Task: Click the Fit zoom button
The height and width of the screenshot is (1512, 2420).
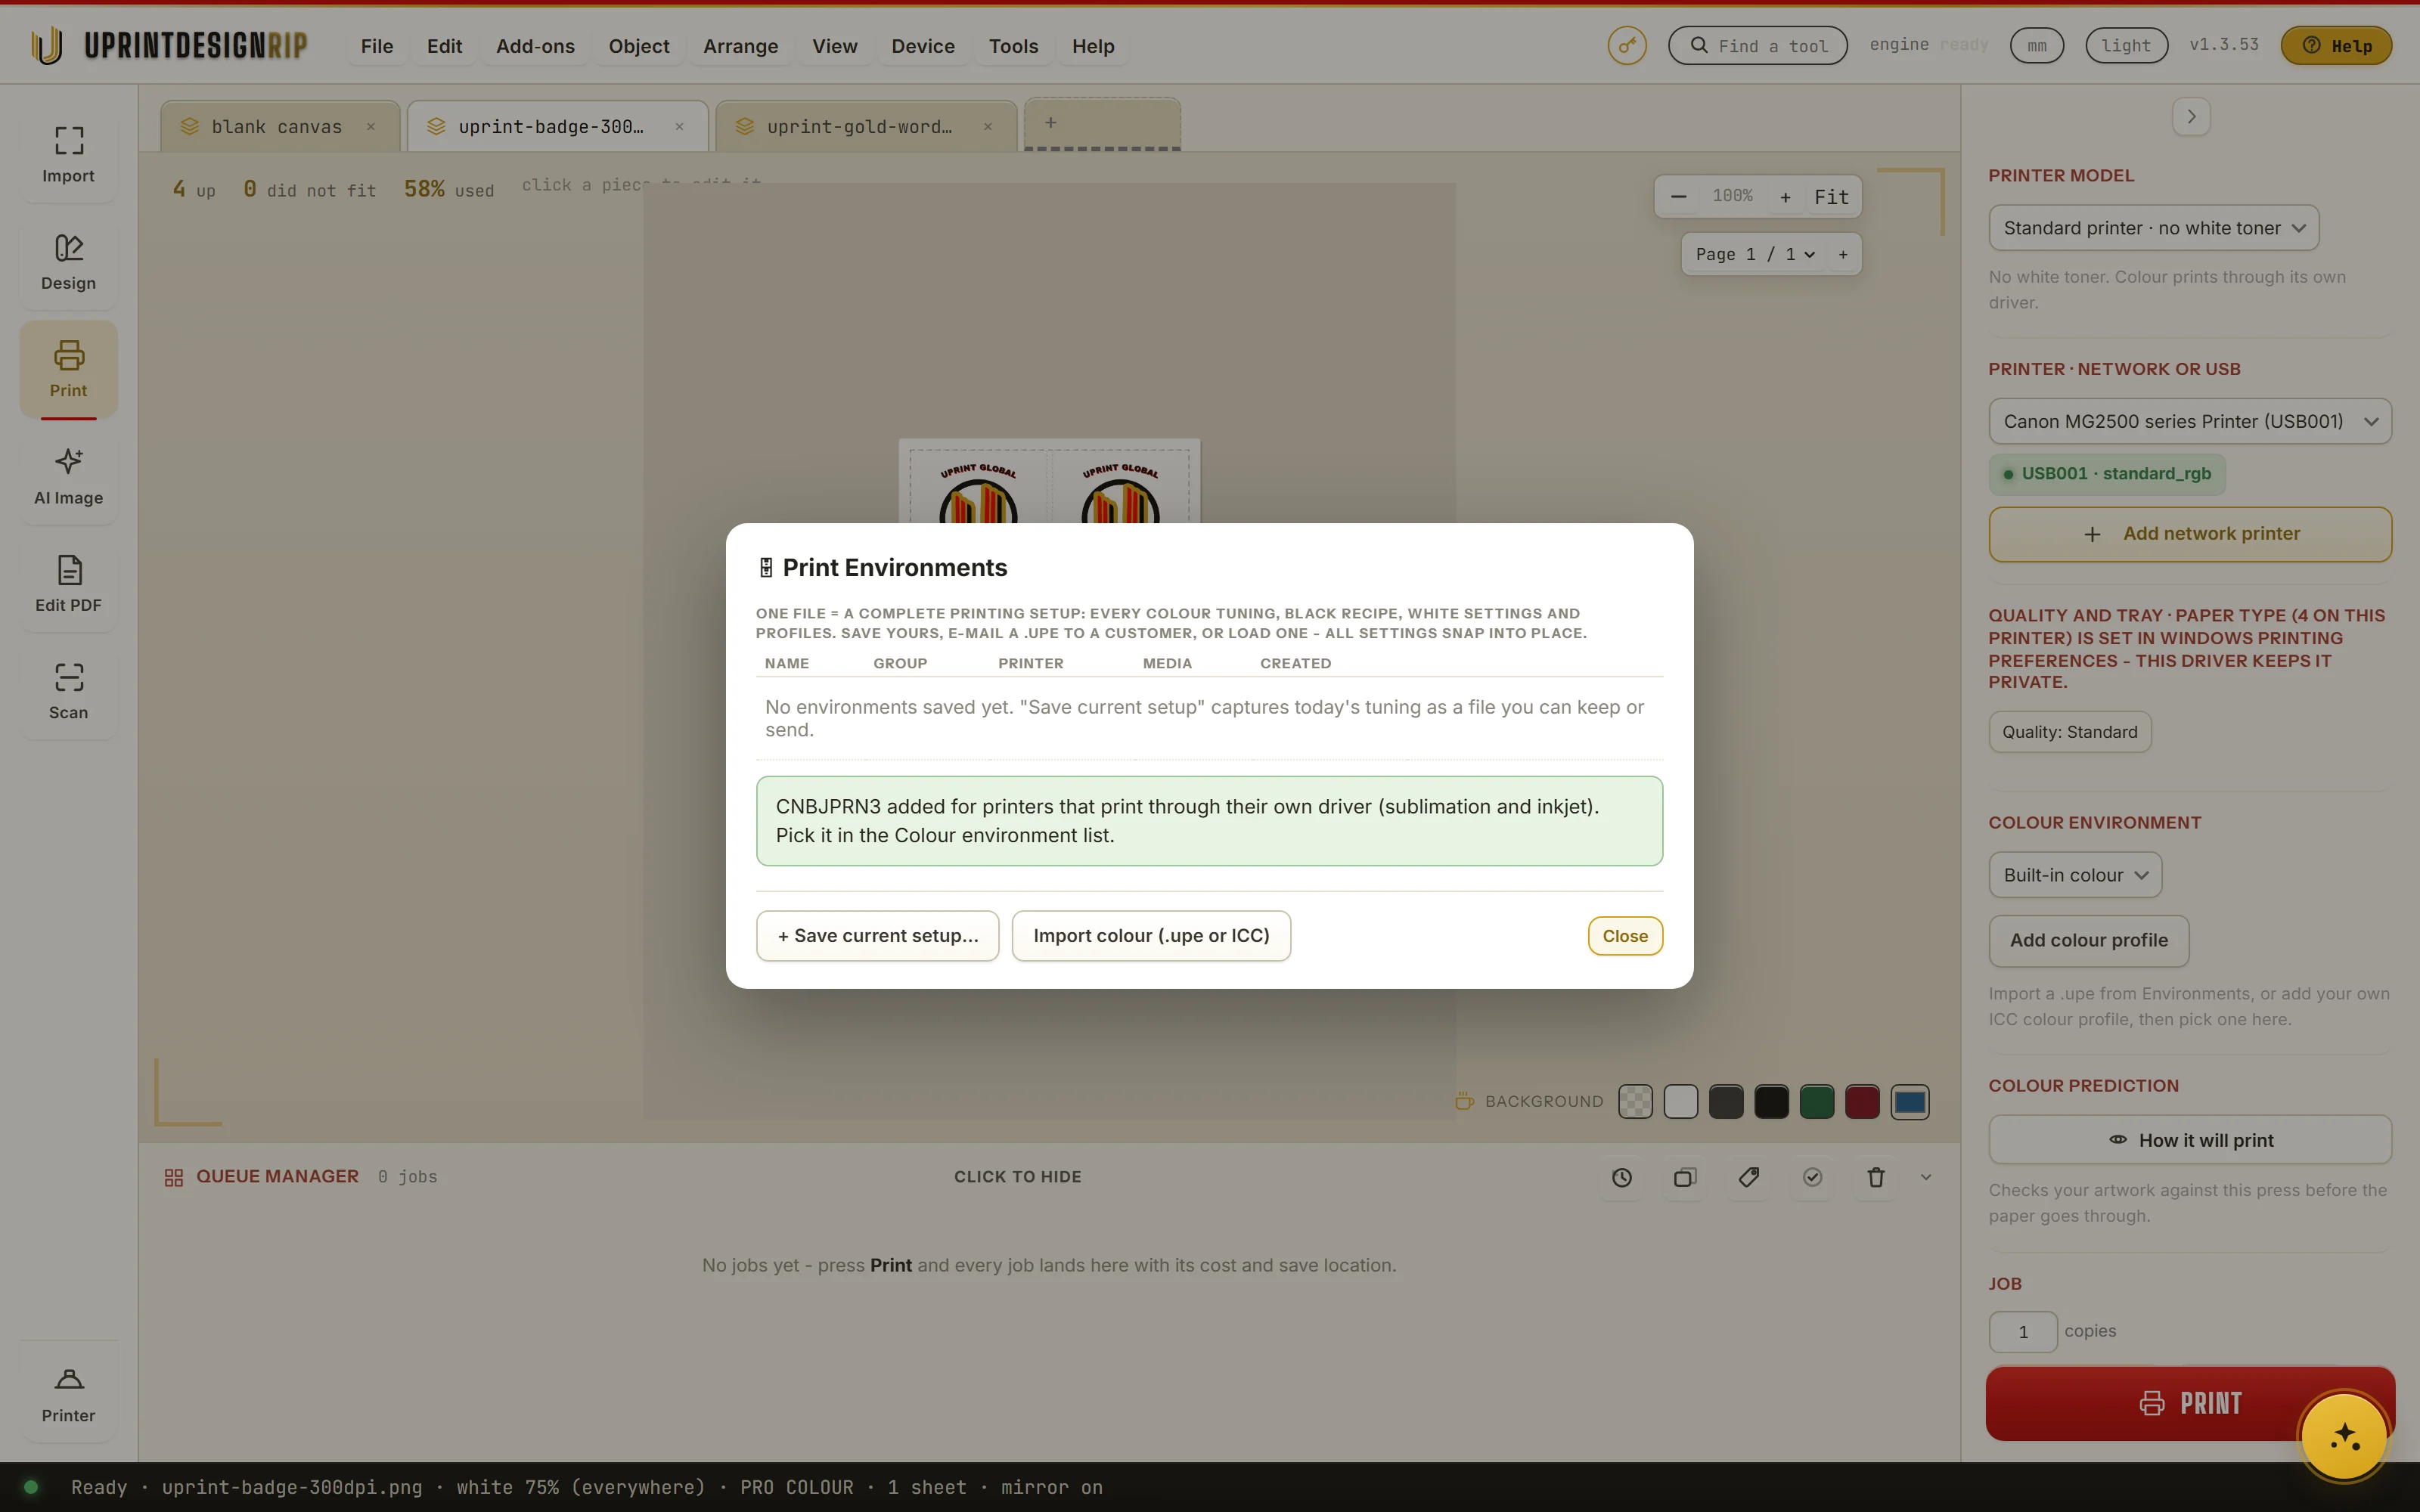Action: click(1832, 197)
